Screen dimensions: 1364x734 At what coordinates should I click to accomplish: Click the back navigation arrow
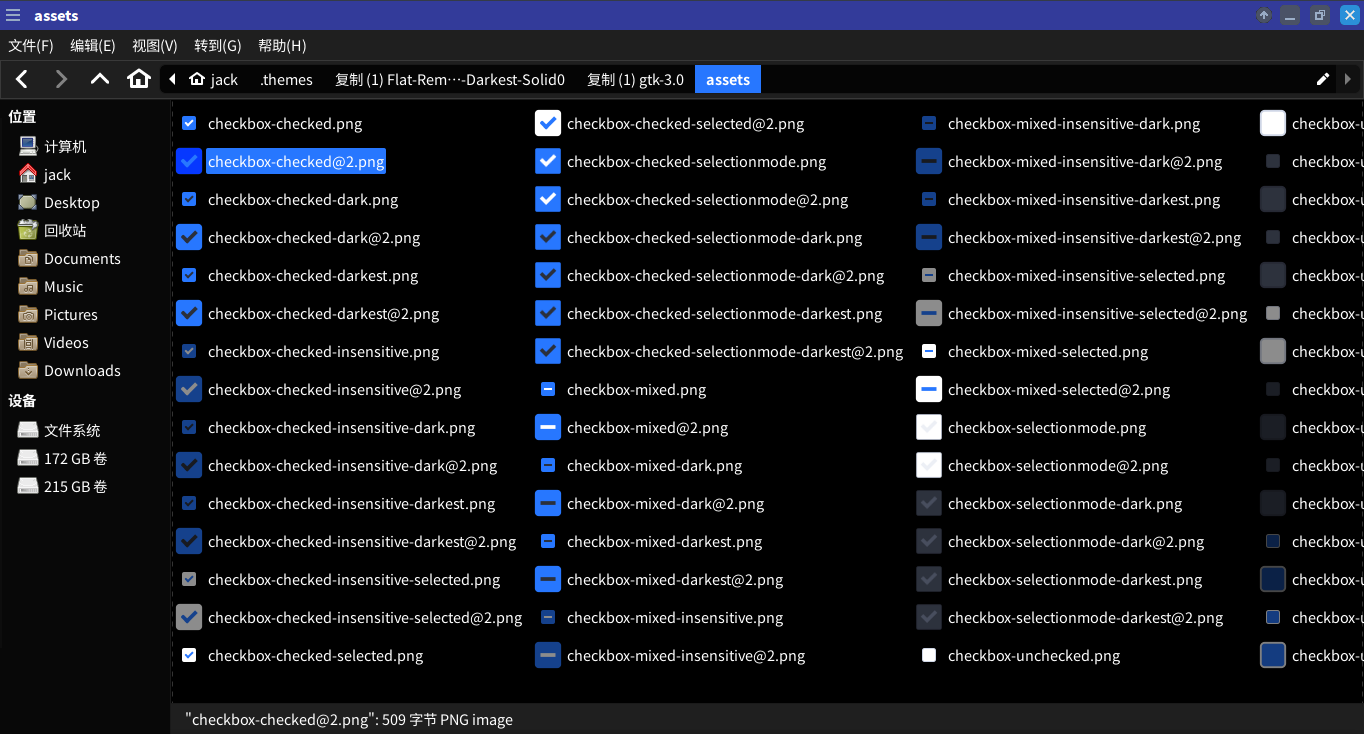(x=21, y=78)
